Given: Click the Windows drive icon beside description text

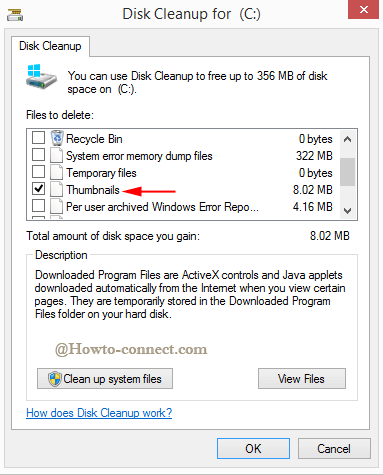Looking at the screenshot, I should tap(41, 77).
